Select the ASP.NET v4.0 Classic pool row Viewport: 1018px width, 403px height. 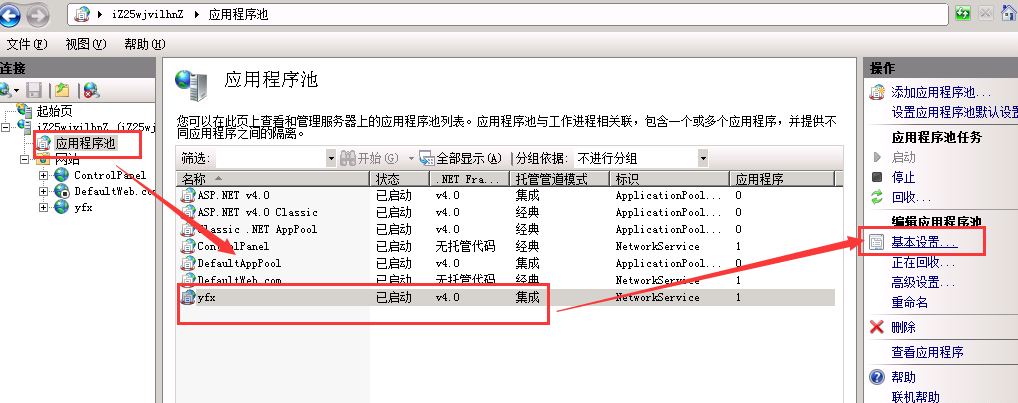click(x=506, y=212)
